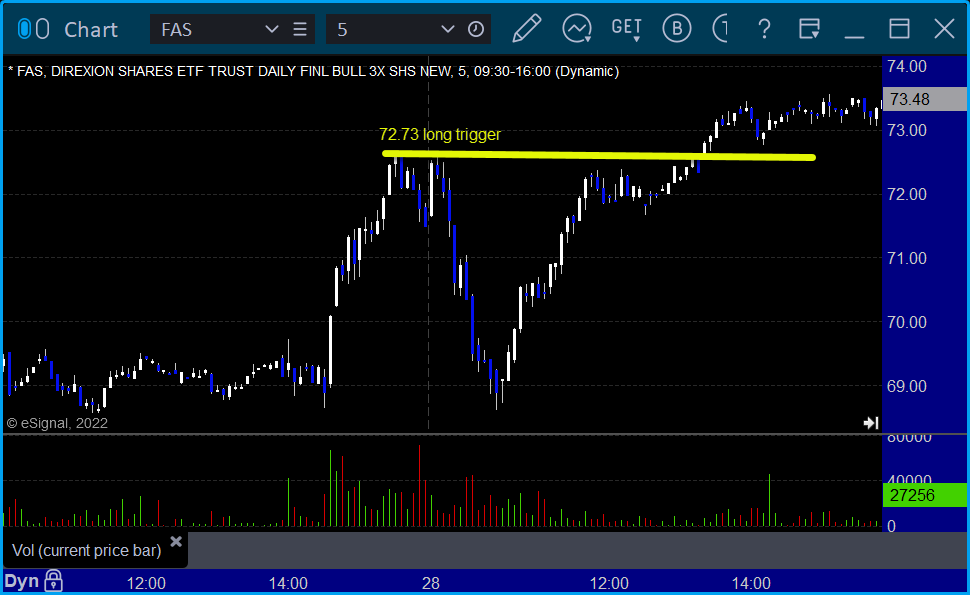The image size is (970, 595).
Task: Click the time template clock icon
Action: point(476,29)
